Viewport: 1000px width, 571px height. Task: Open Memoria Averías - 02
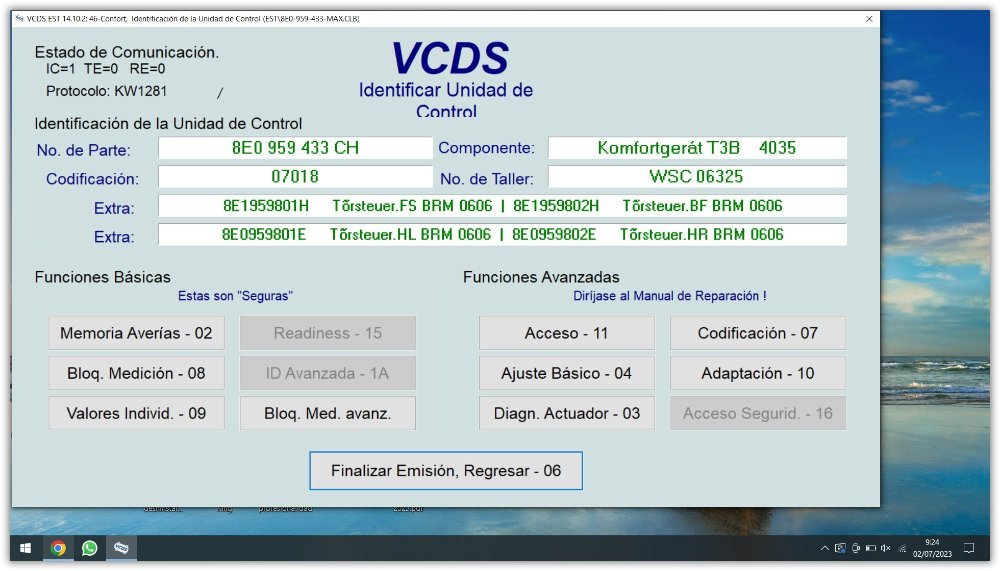(136, 333)
